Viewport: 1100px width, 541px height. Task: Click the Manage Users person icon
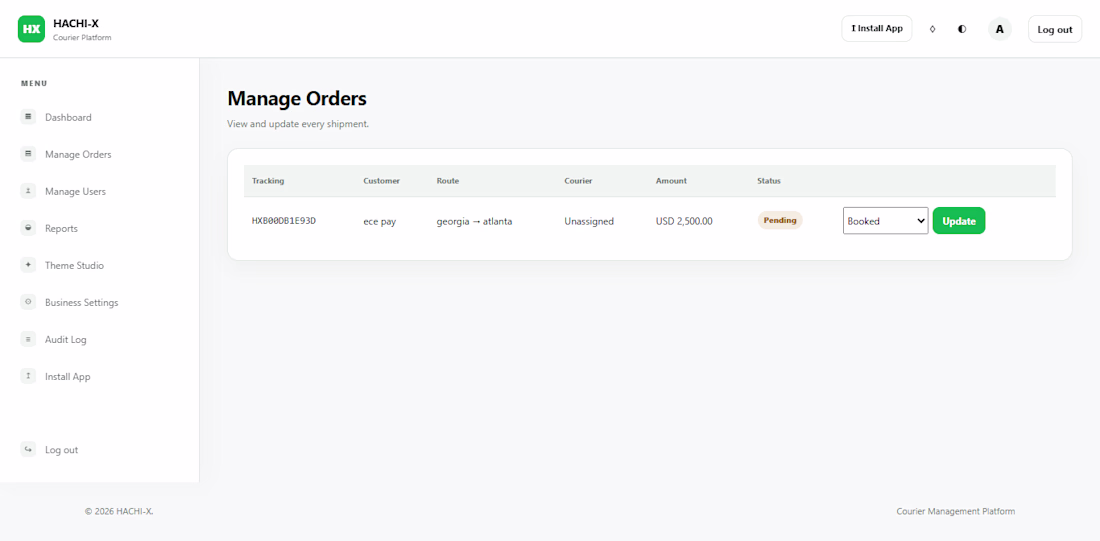tap(28, 191)
